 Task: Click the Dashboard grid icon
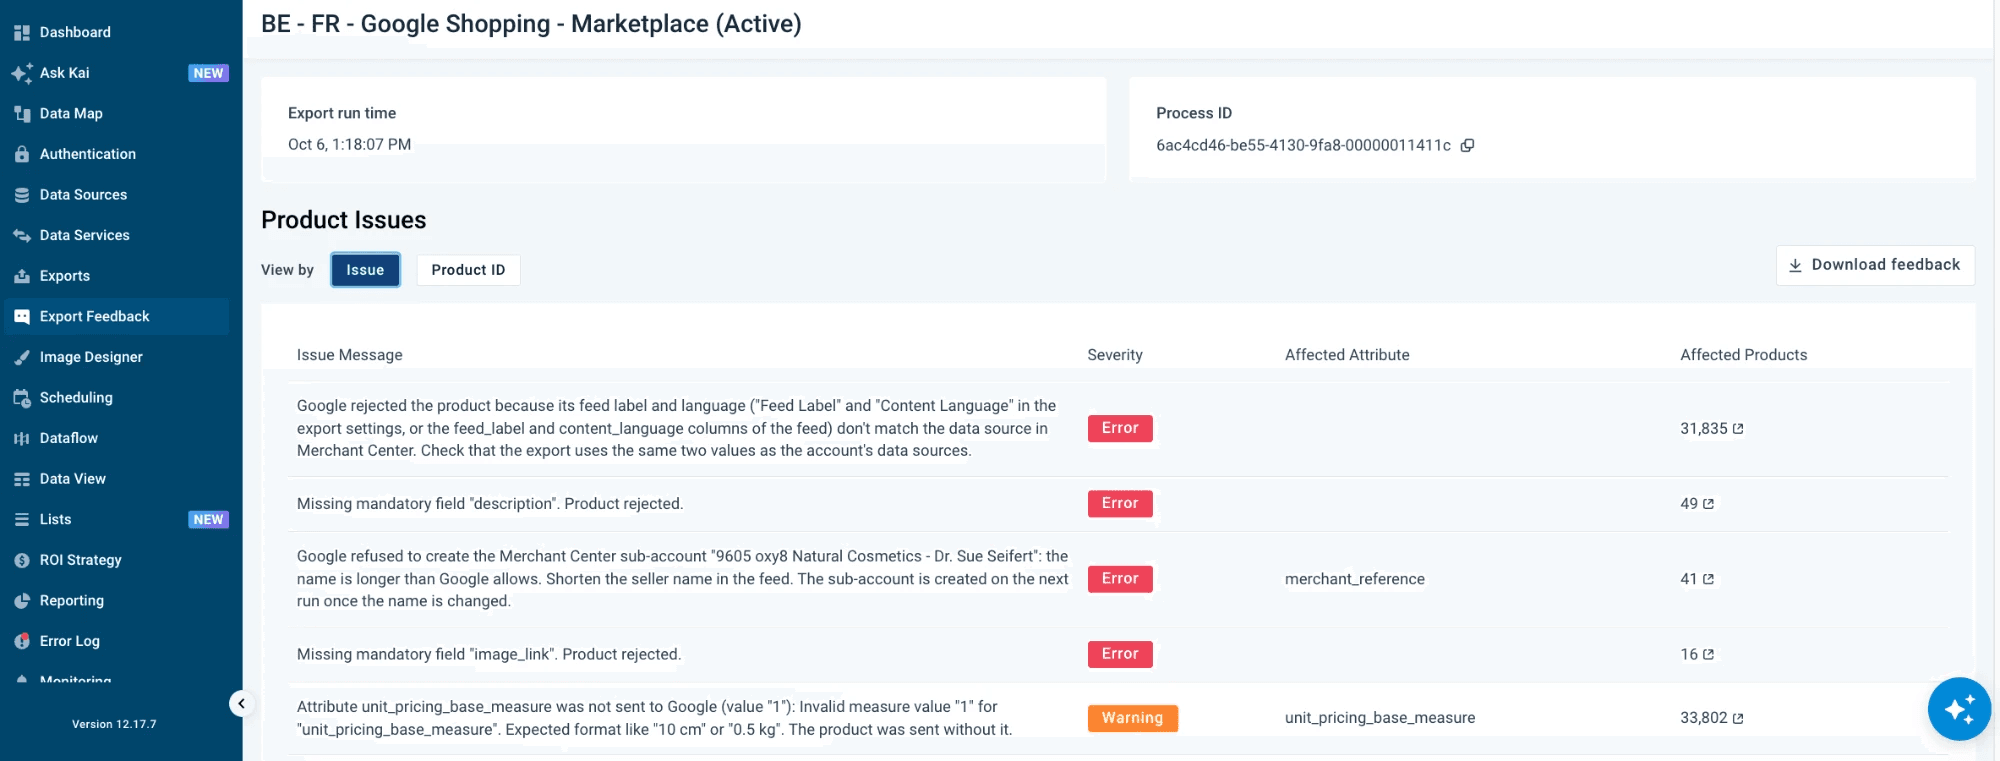pyautogui.click(x=22, y=33)
